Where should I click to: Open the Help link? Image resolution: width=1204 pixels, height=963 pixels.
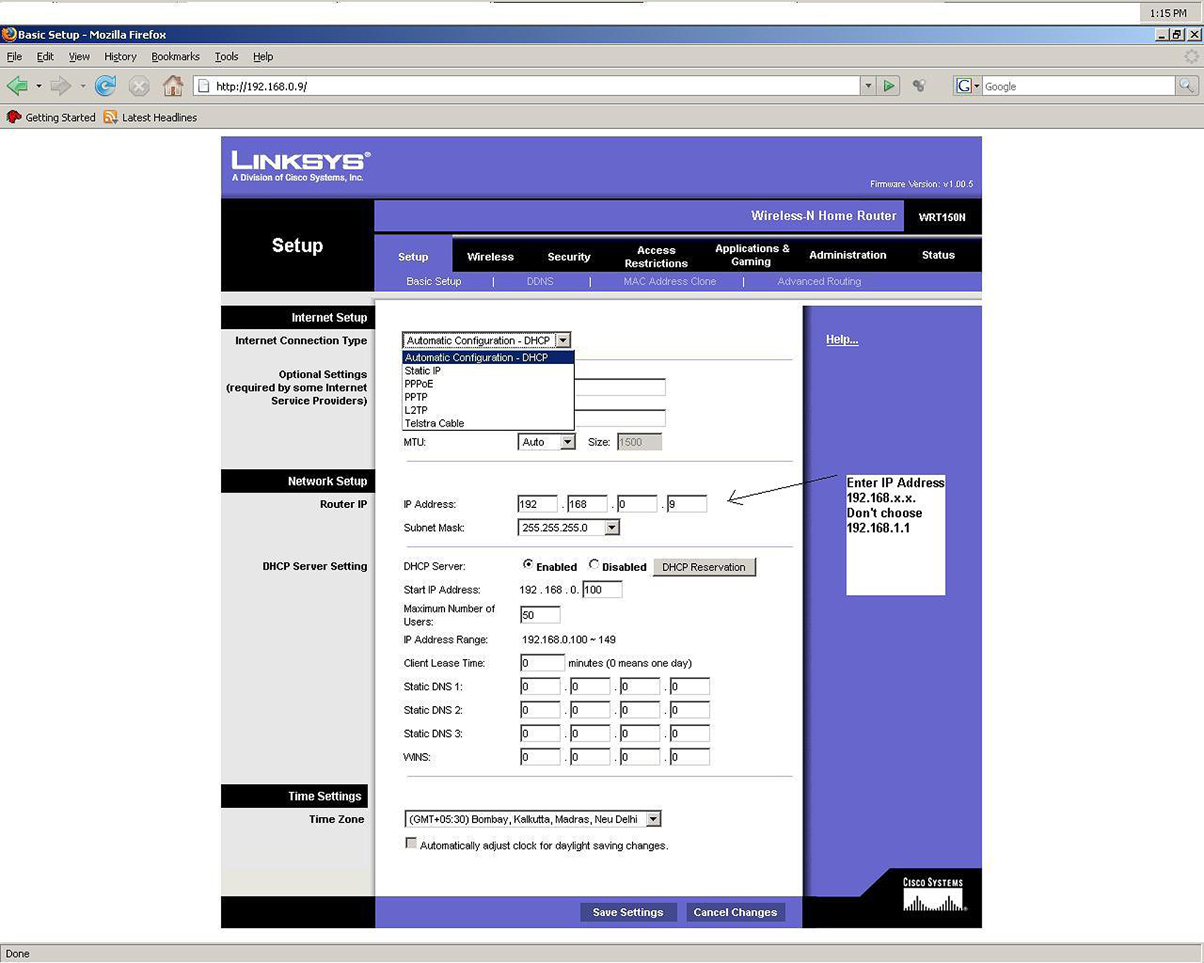(842, 340)
